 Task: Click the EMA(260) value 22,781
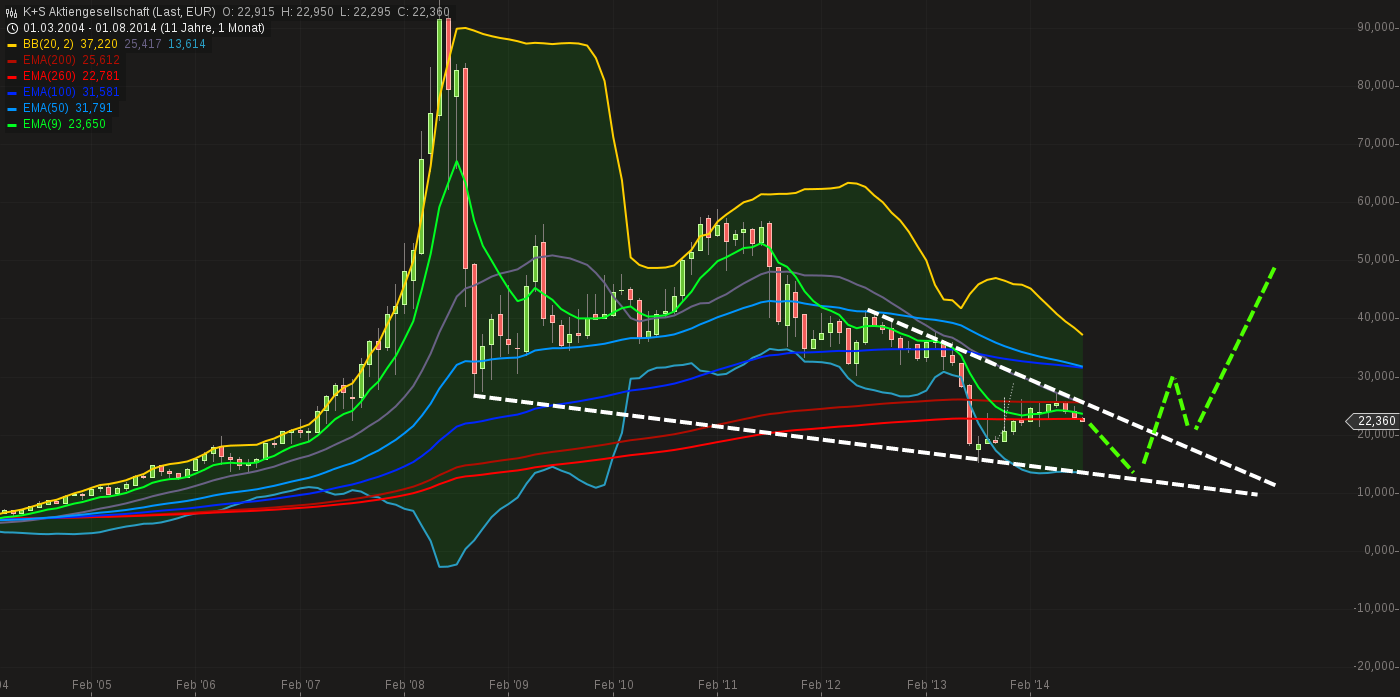point(101,76)
